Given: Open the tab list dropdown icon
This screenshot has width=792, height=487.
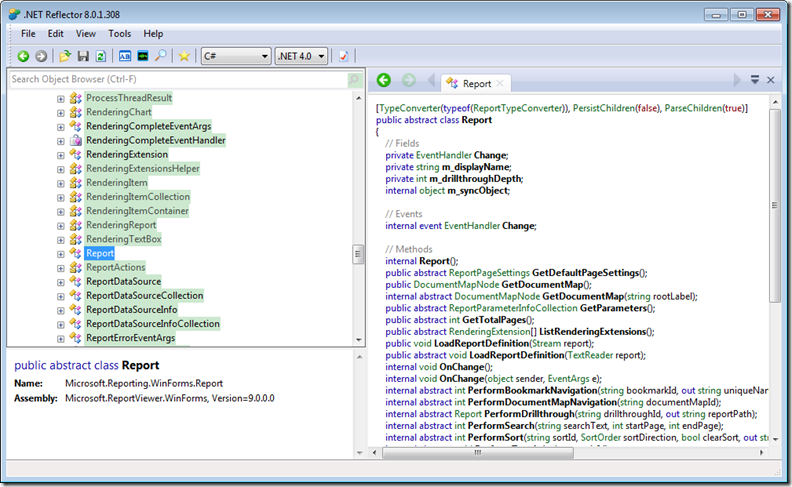Looking at the screenshot, I should pyautogui.click(x=755, y=79).
